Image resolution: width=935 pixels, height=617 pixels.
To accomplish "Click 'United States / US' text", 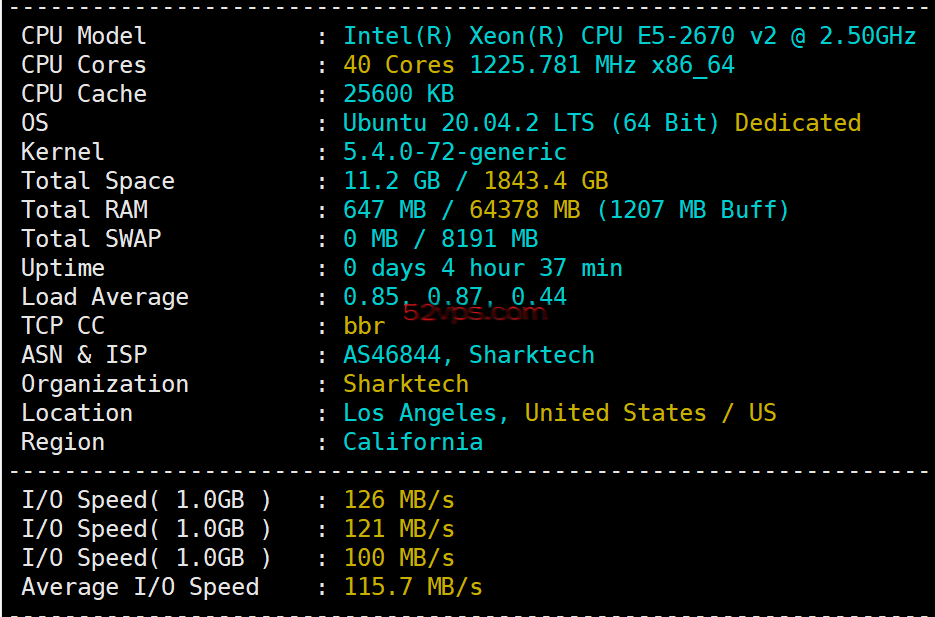I will pyautogui.click(x=651, y=413).
